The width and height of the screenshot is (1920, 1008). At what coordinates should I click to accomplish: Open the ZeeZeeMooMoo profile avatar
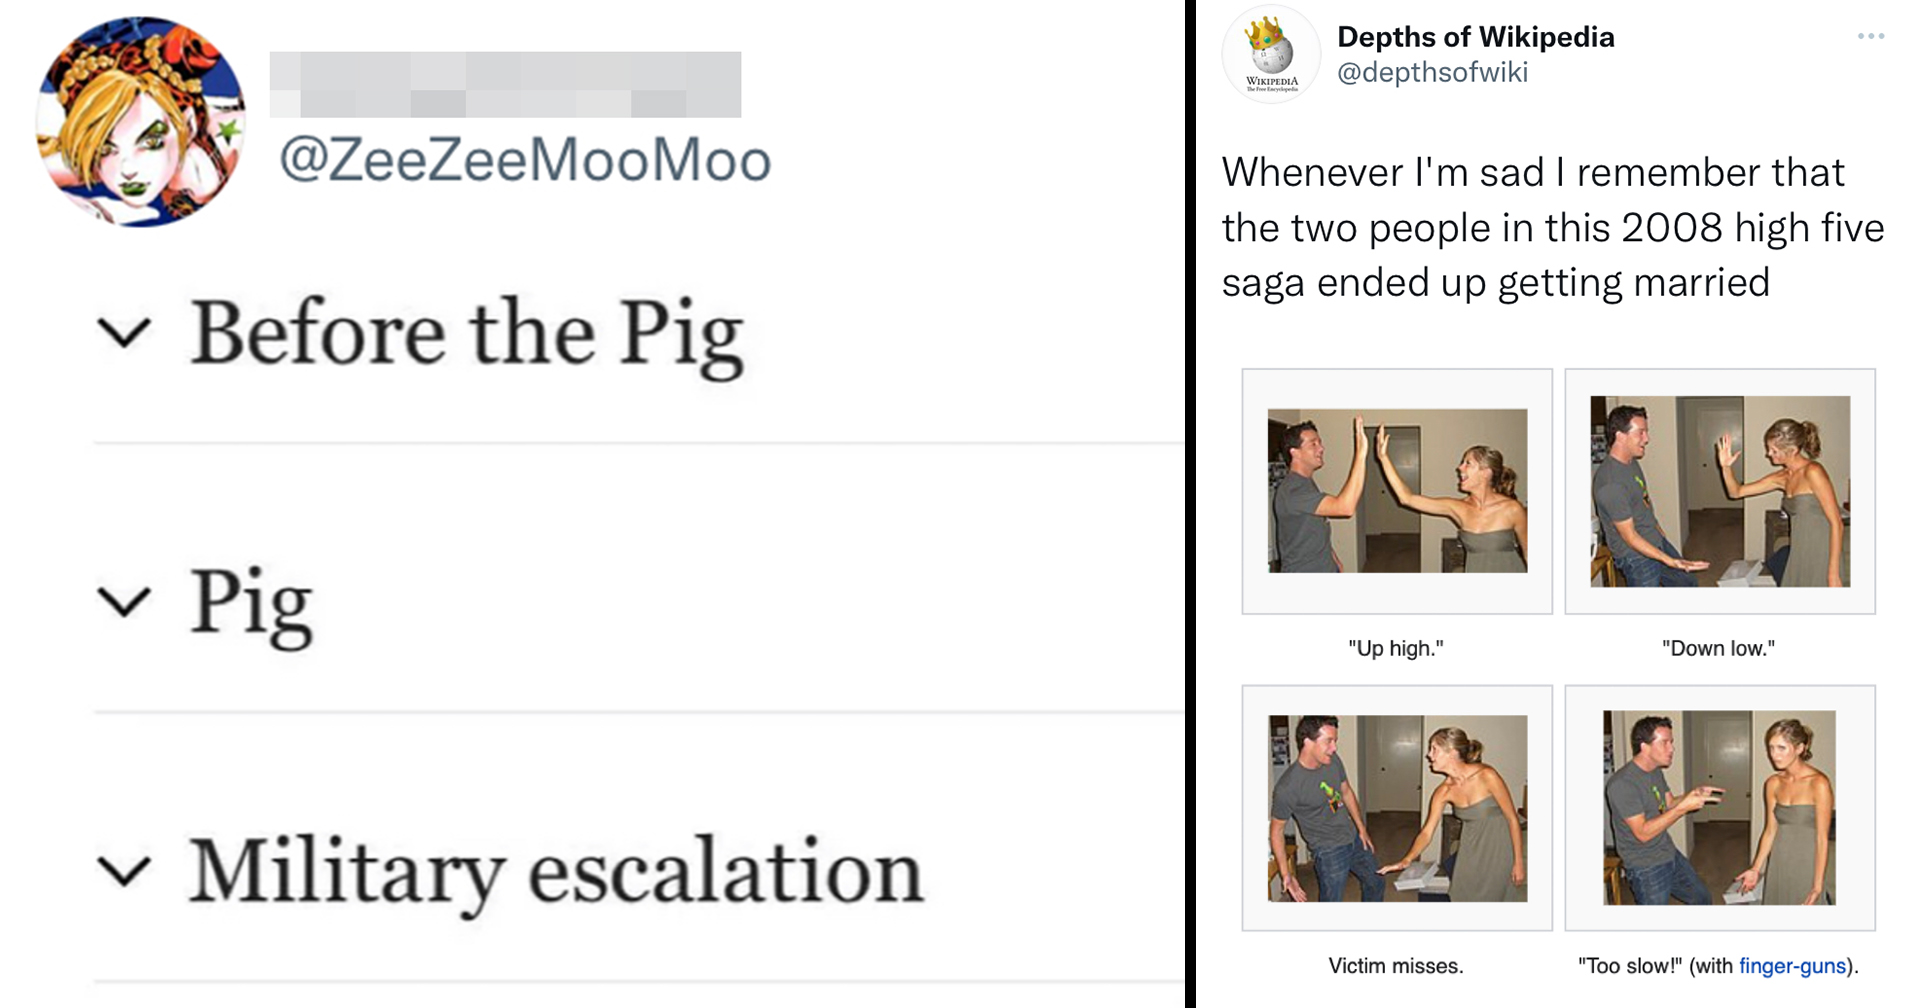tap(140, 122)
